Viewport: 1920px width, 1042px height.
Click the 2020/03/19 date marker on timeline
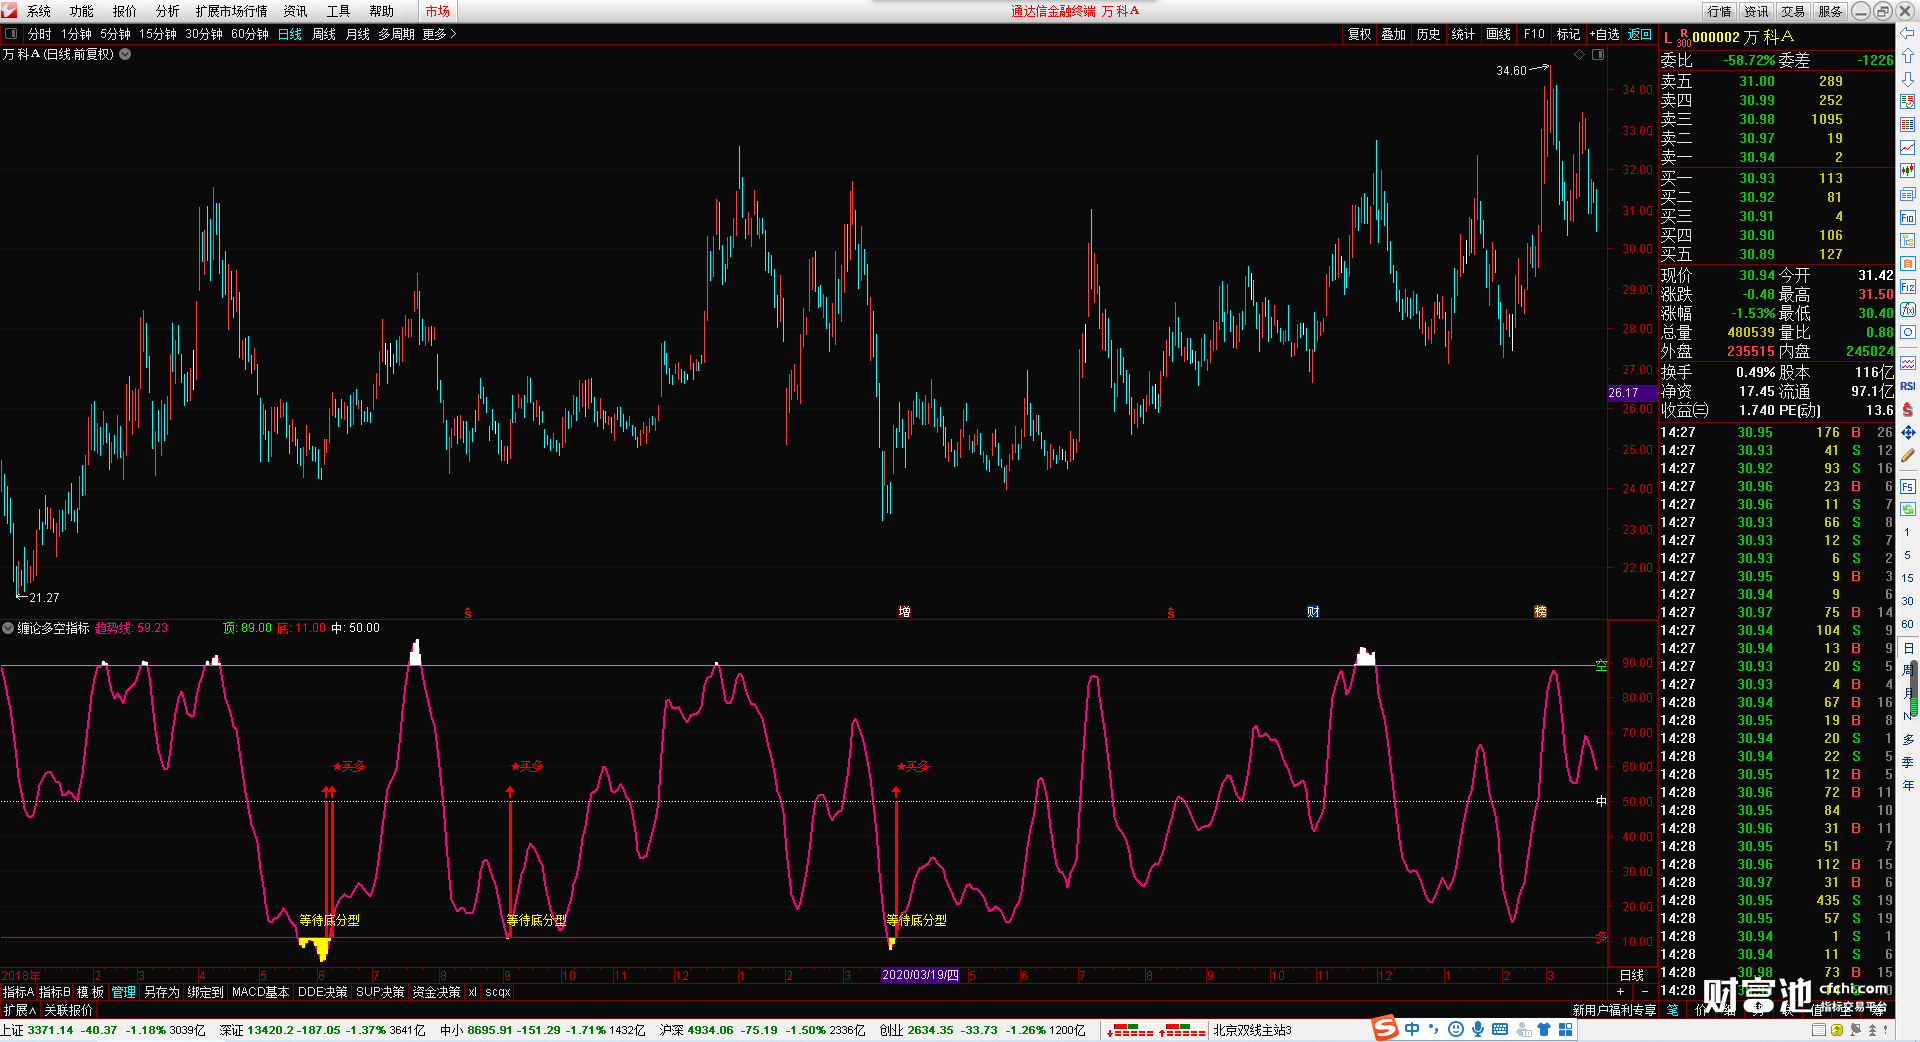click(920, 975)
